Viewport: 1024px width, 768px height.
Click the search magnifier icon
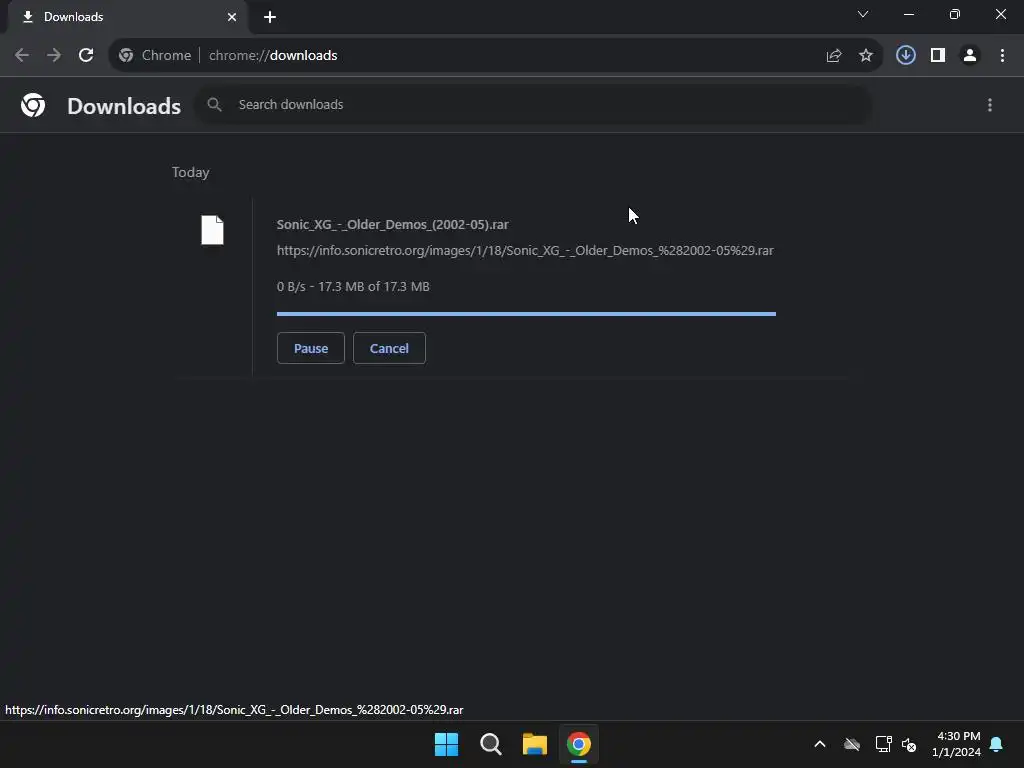tap(214, 104)
